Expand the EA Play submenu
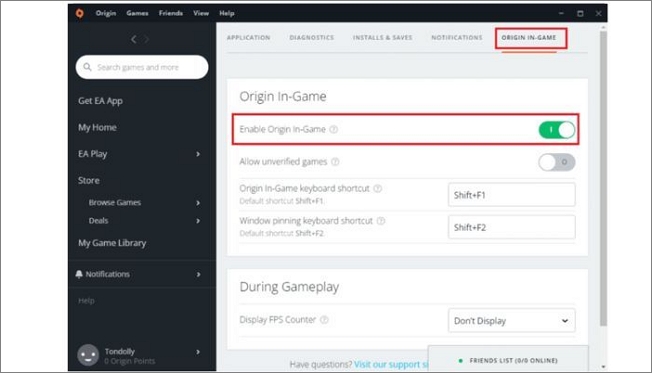 198,154
